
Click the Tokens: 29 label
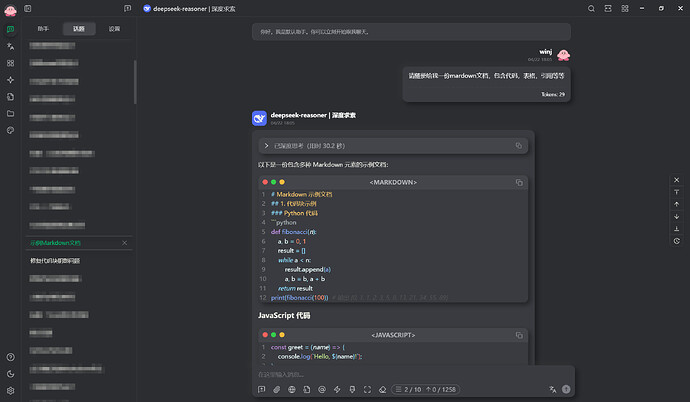(x=553, y=94)
